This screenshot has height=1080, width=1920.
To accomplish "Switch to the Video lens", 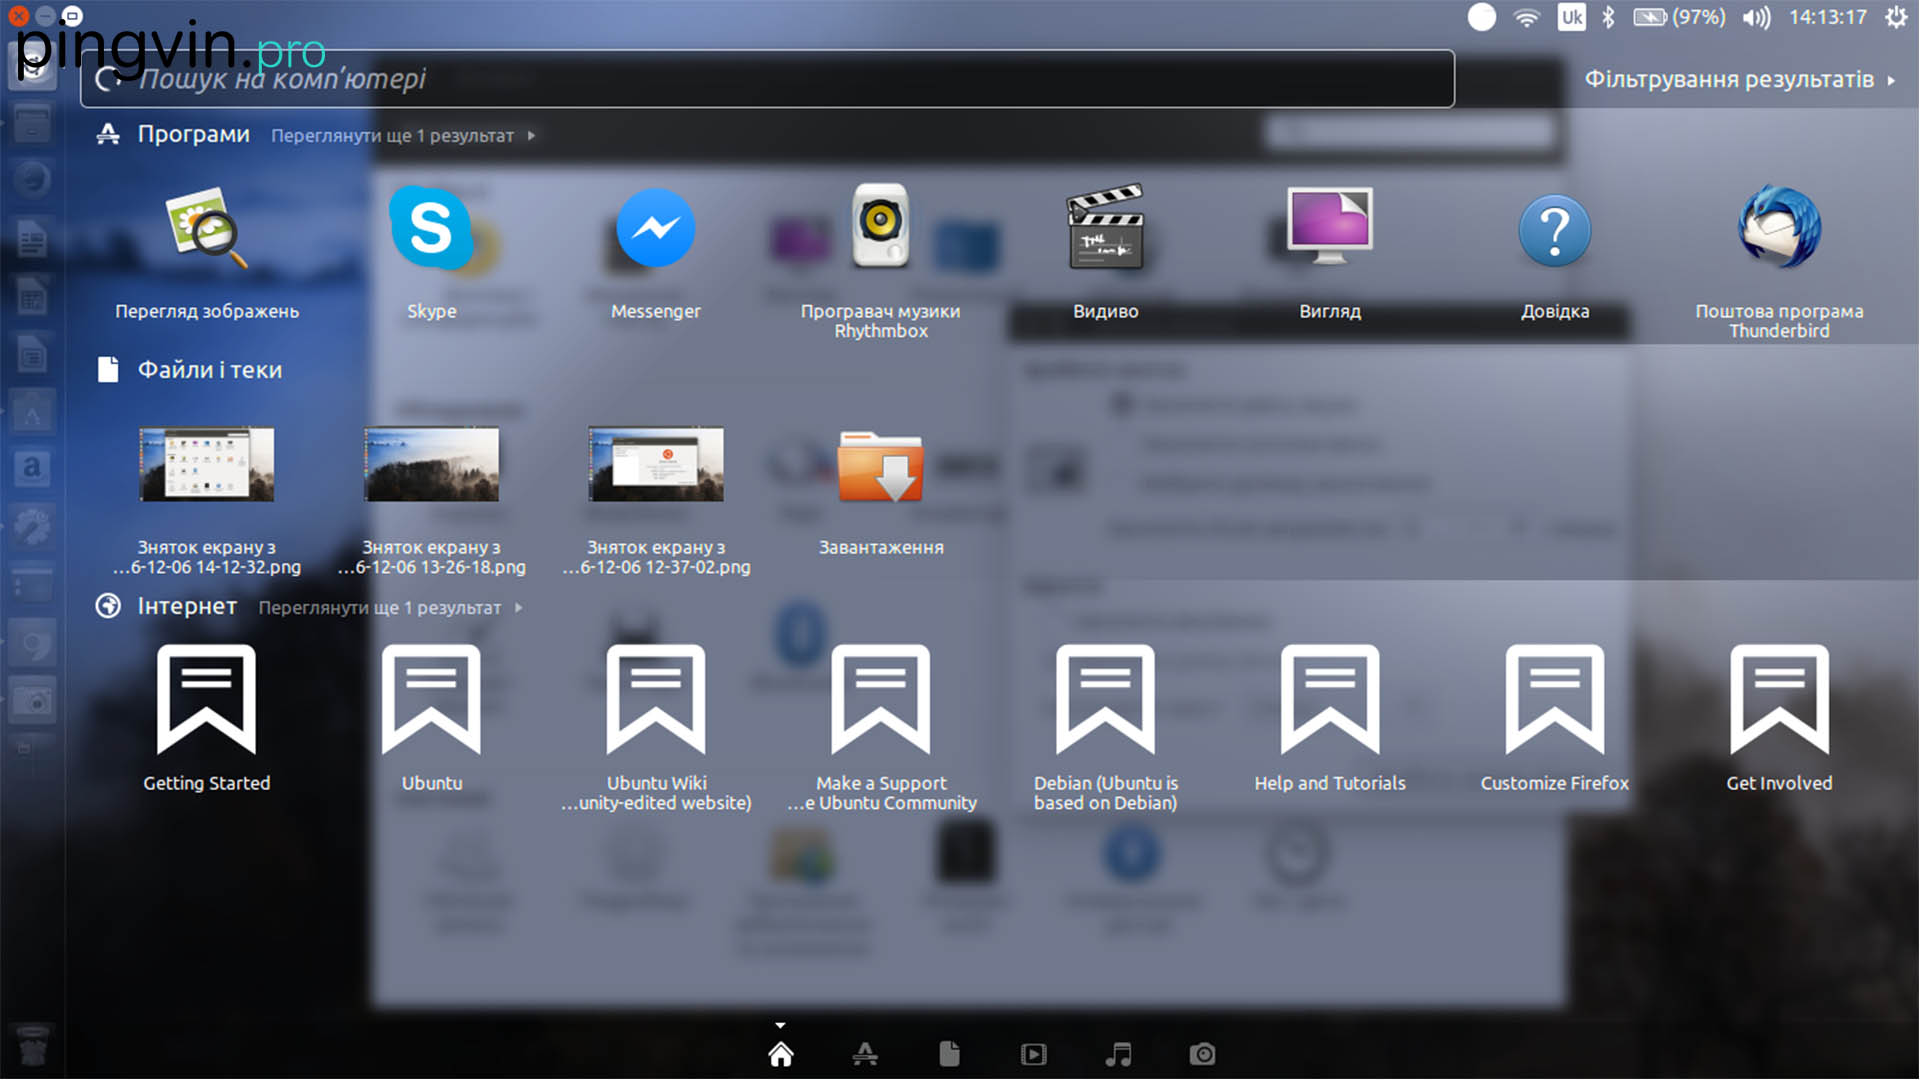I will pyautogui.click(x=1034, y=1054).
